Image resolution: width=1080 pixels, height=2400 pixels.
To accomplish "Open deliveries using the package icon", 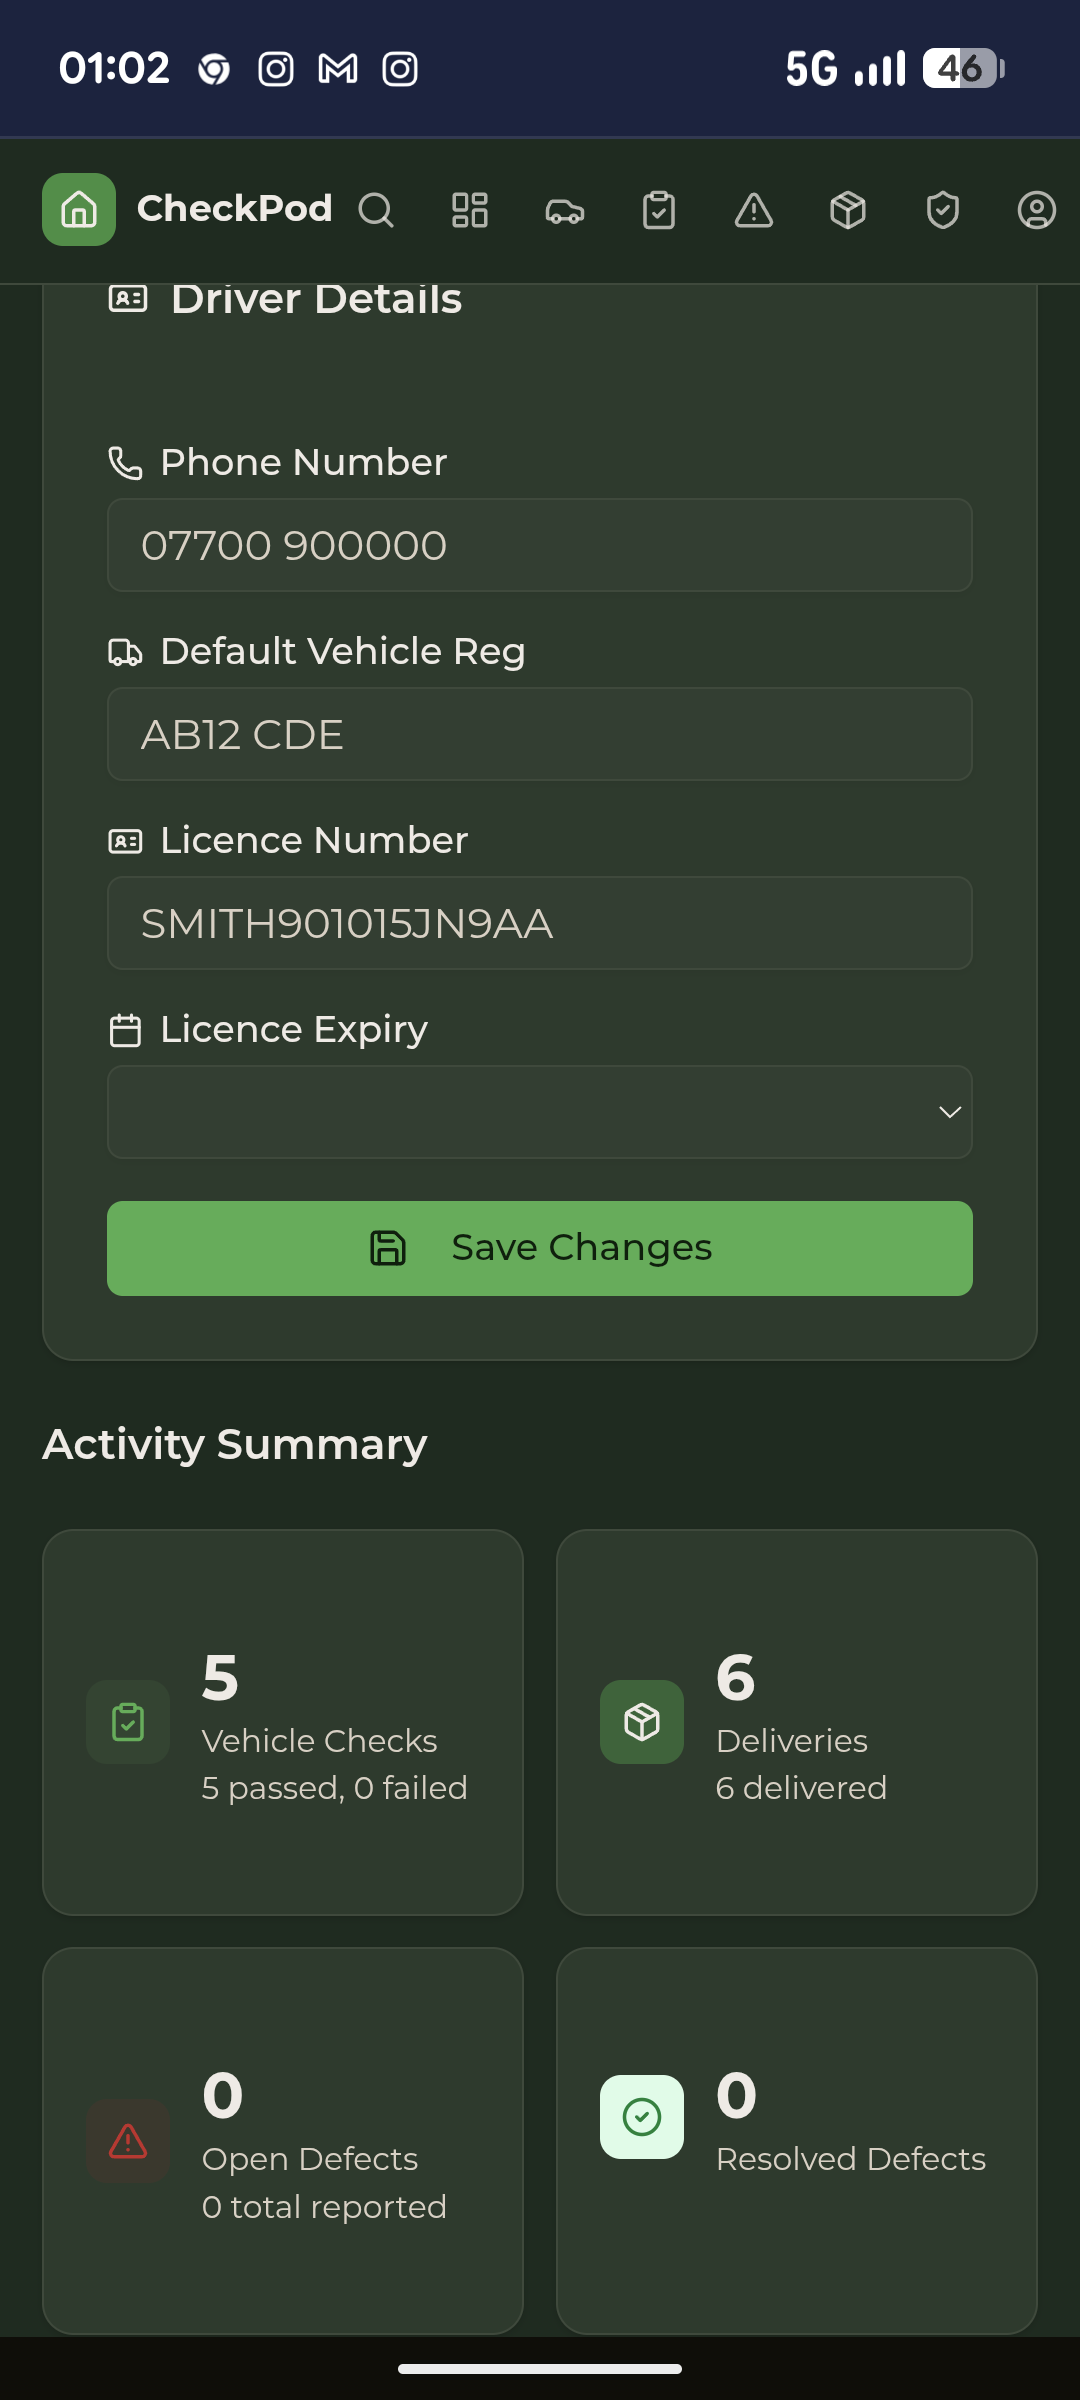I will point(848,210).
